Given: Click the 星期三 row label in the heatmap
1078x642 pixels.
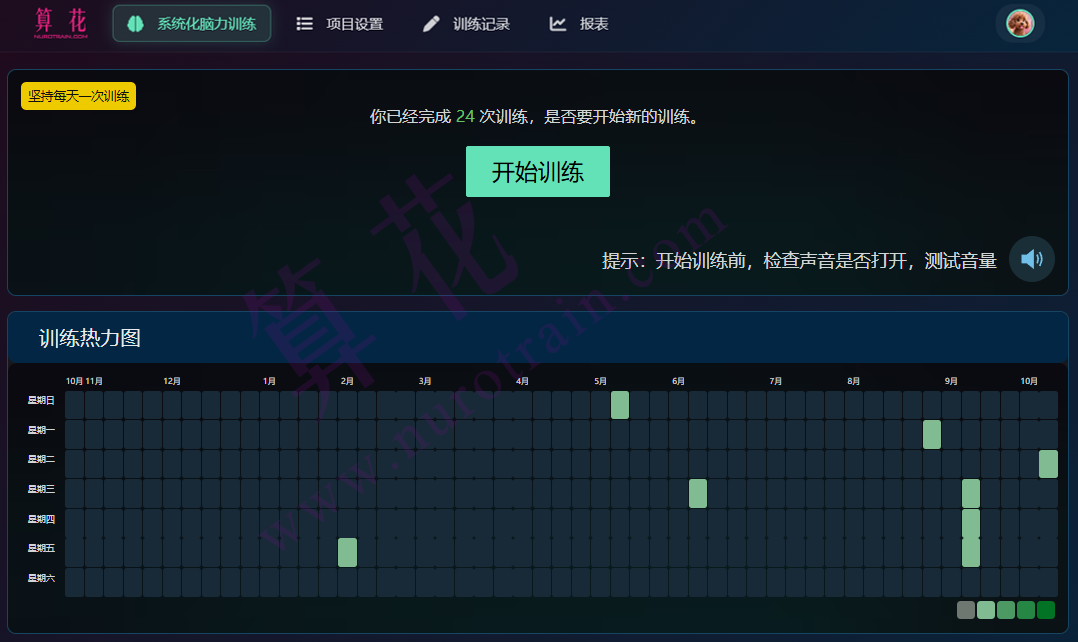Looking at the screenshot, I should click(x=40, y=490).
